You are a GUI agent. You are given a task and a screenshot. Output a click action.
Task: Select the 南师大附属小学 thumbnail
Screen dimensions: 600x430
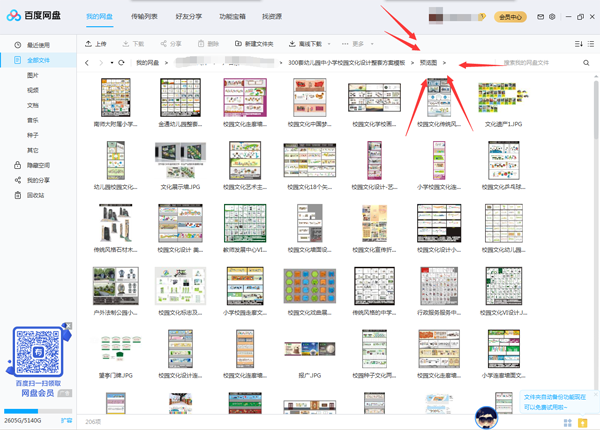click(x=116, y=98)
